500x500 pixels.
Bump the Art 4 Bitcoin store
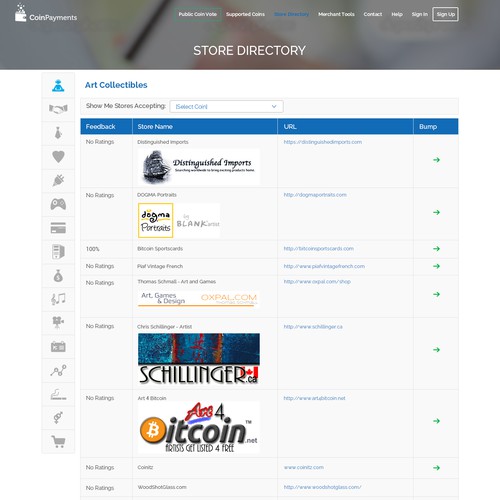tap(436, 421)
